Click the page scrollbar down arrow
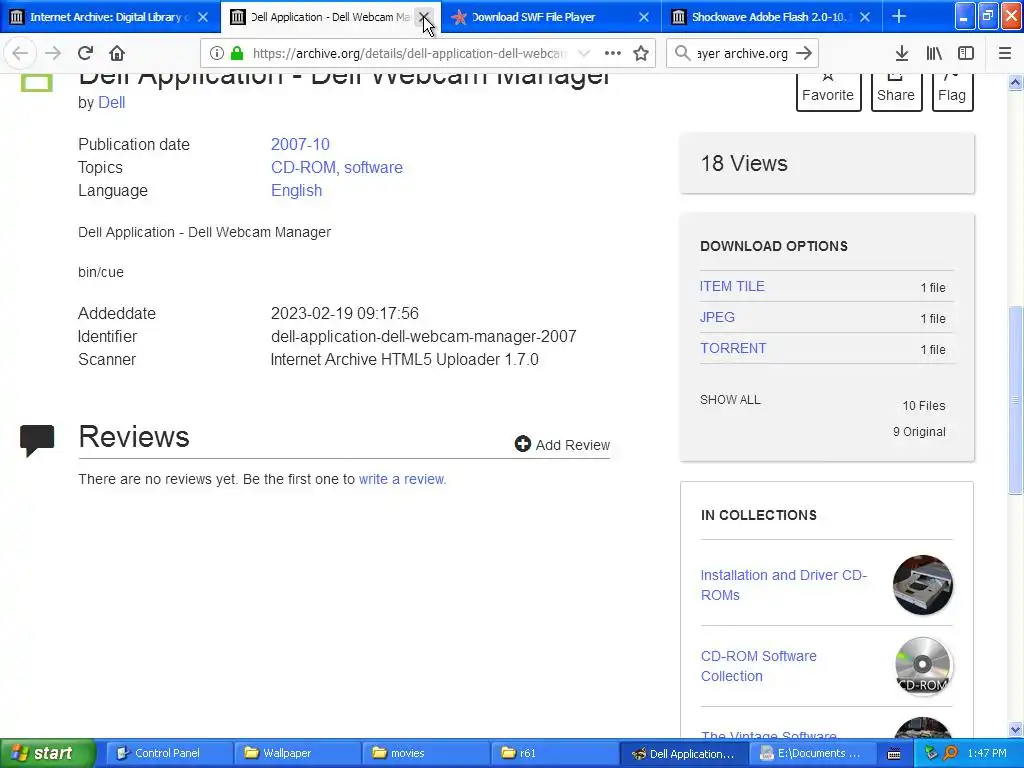The width and height of the screenshot is (1024, 768). [1015, 729]
